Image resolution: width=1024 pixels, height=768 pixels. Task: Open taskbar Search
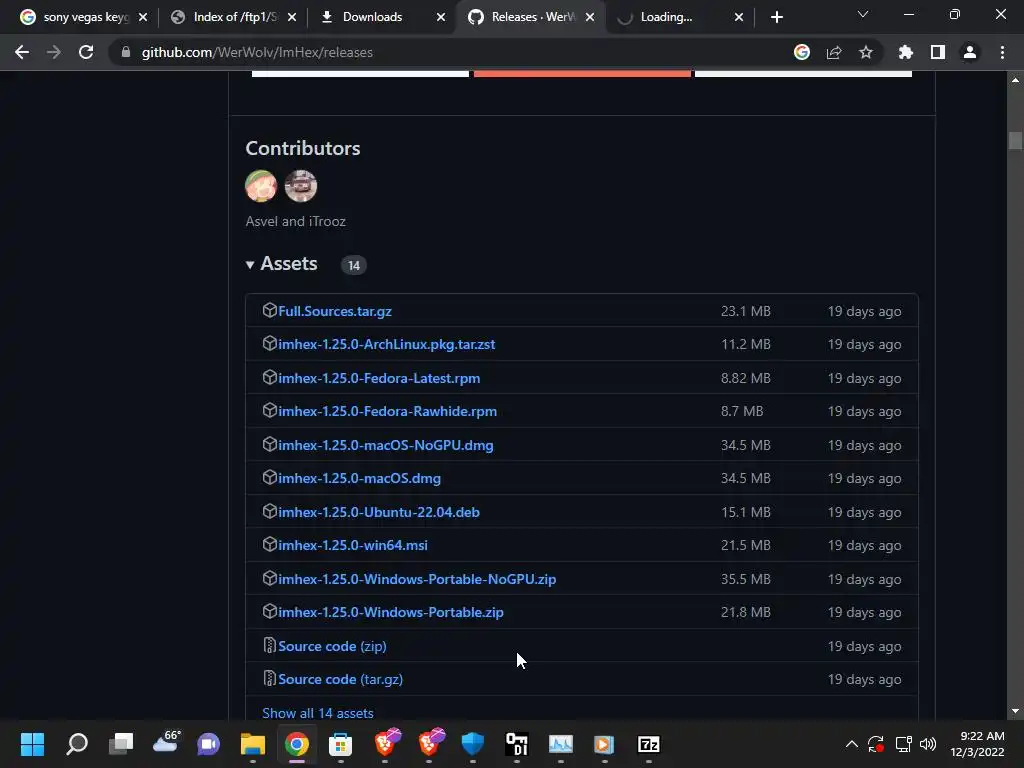point(76,744)
